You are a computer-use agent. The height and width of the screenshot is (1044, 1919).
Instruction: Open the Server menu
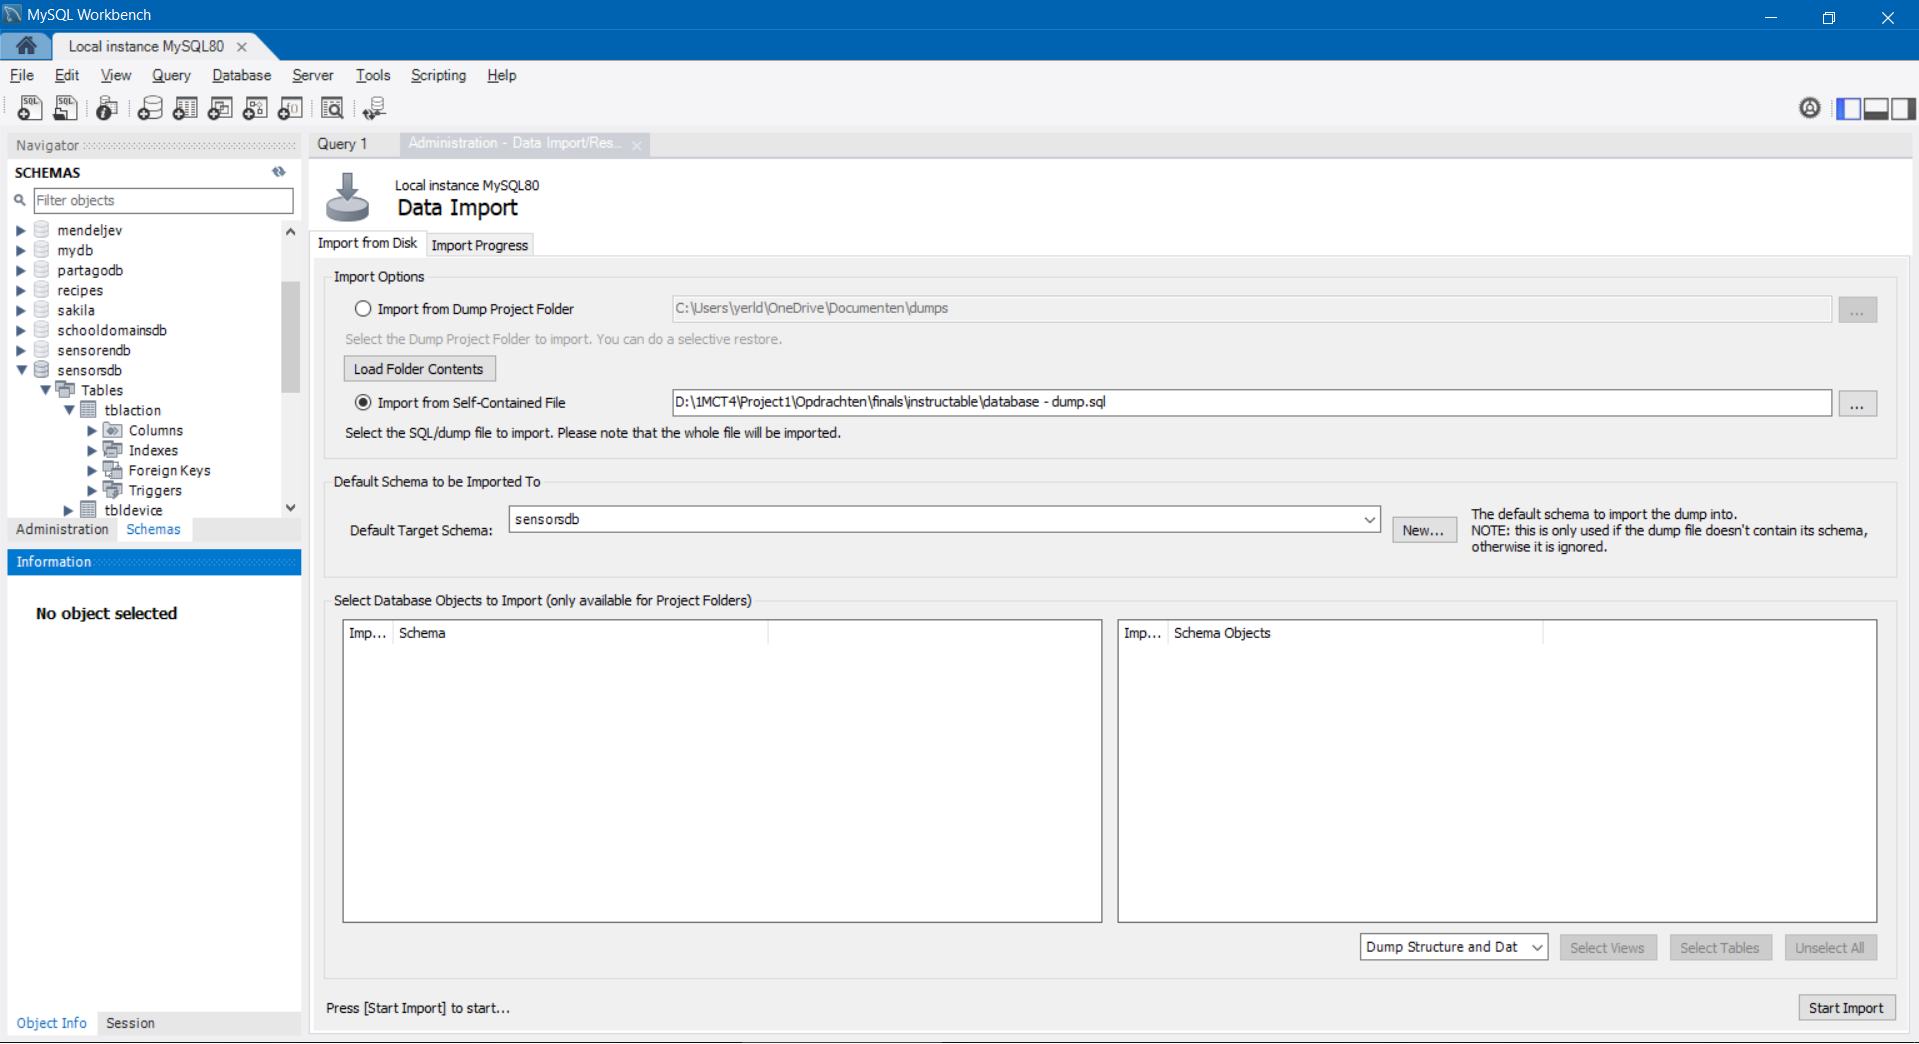pyautogui.click(x=313, y=76)
